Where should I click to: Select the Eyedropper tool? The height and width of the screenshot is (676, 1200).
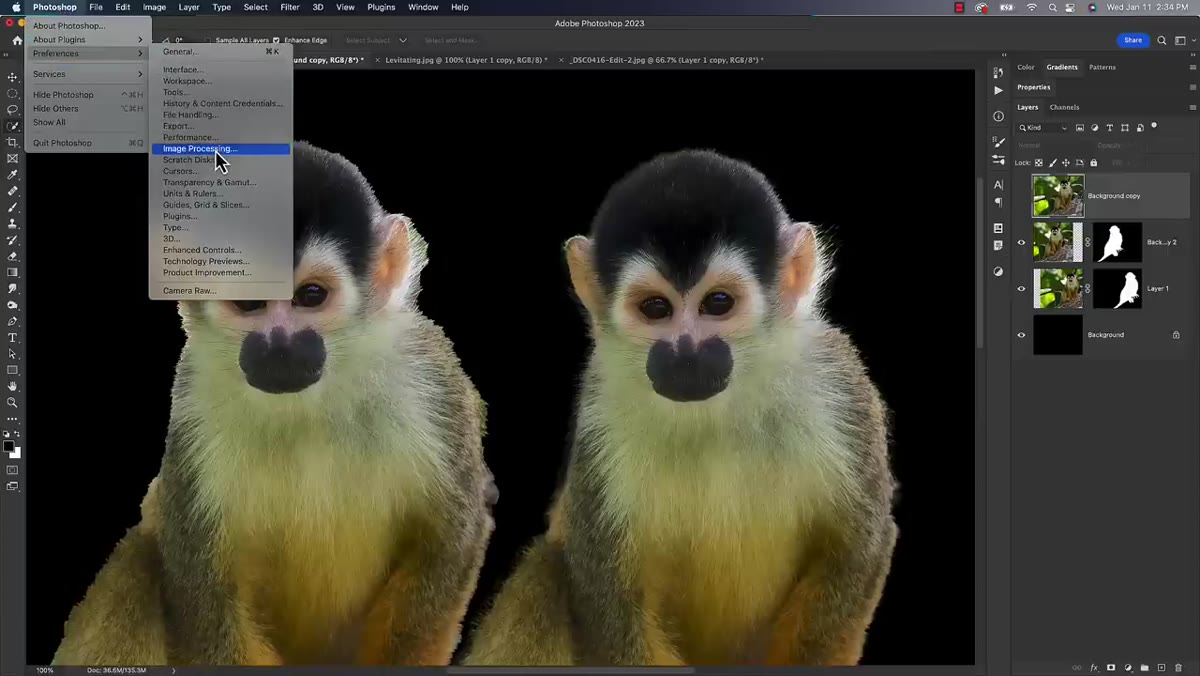click(x=12, y=175)
